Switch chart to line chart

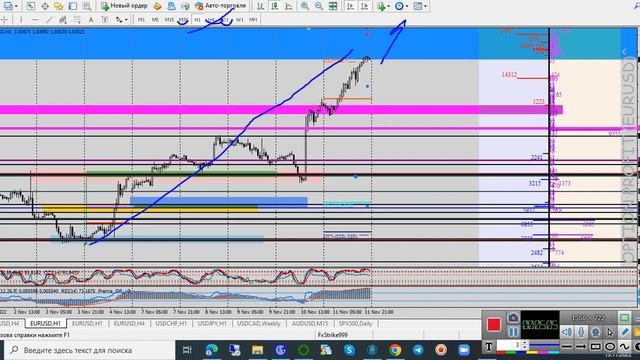(289, 6)
